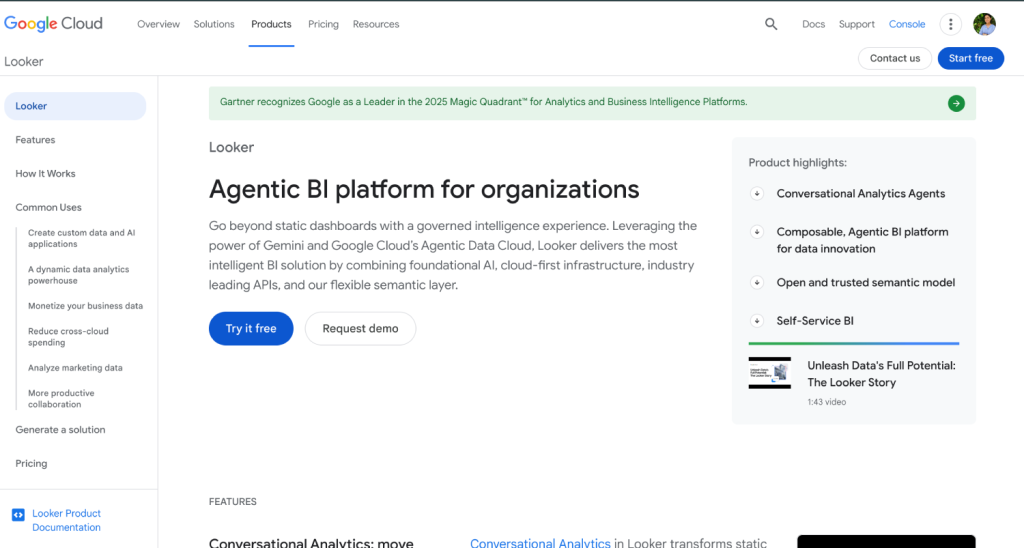Play the Looker Story video thumbnail

pyautogui.click(x=769, y=373)
